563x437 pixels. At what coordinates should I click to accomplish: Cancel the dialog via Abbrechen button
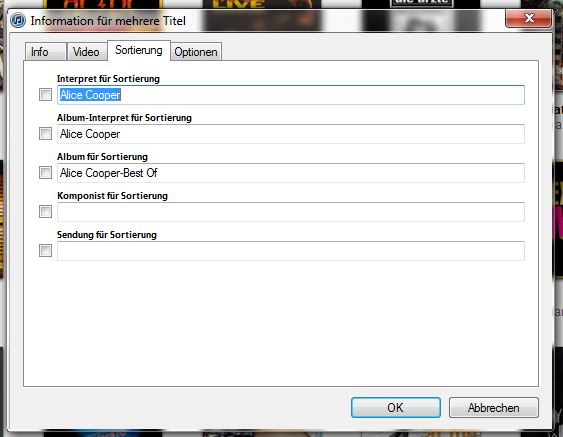[x=494, y=408]
